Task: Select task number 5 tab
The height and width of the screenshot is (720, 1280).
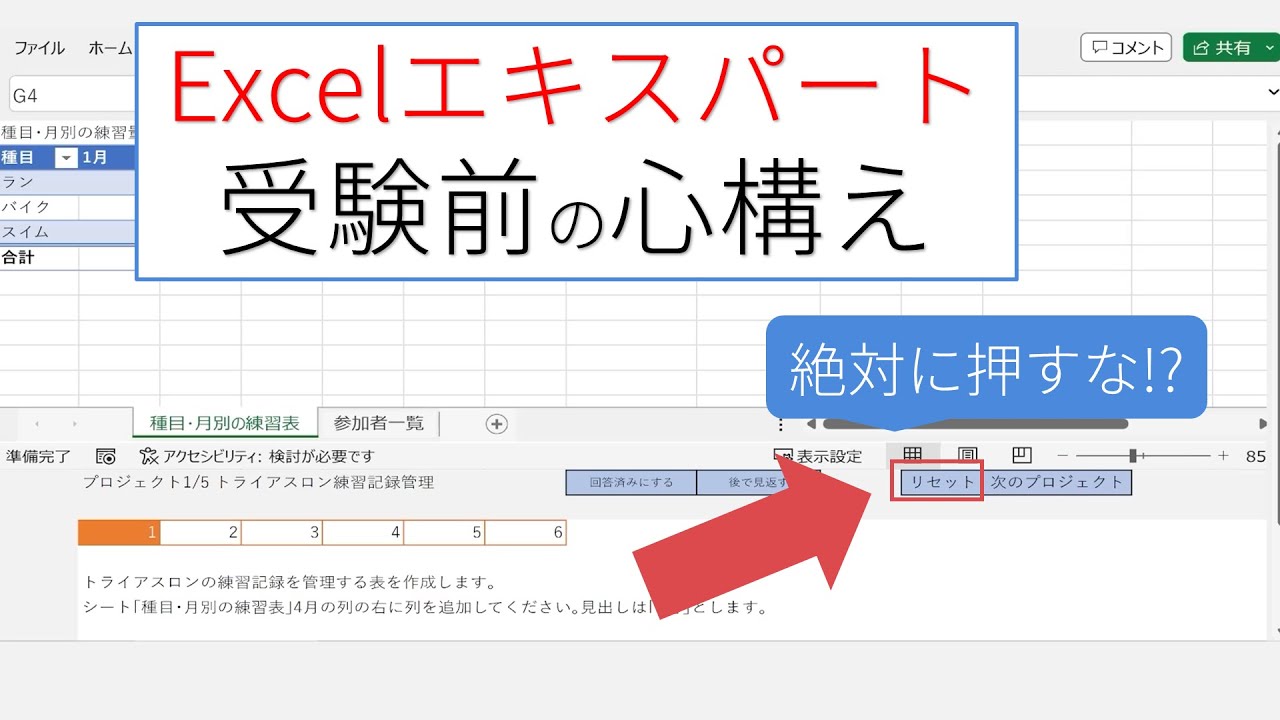Action: pyautogui.click(x=444, y=533)
